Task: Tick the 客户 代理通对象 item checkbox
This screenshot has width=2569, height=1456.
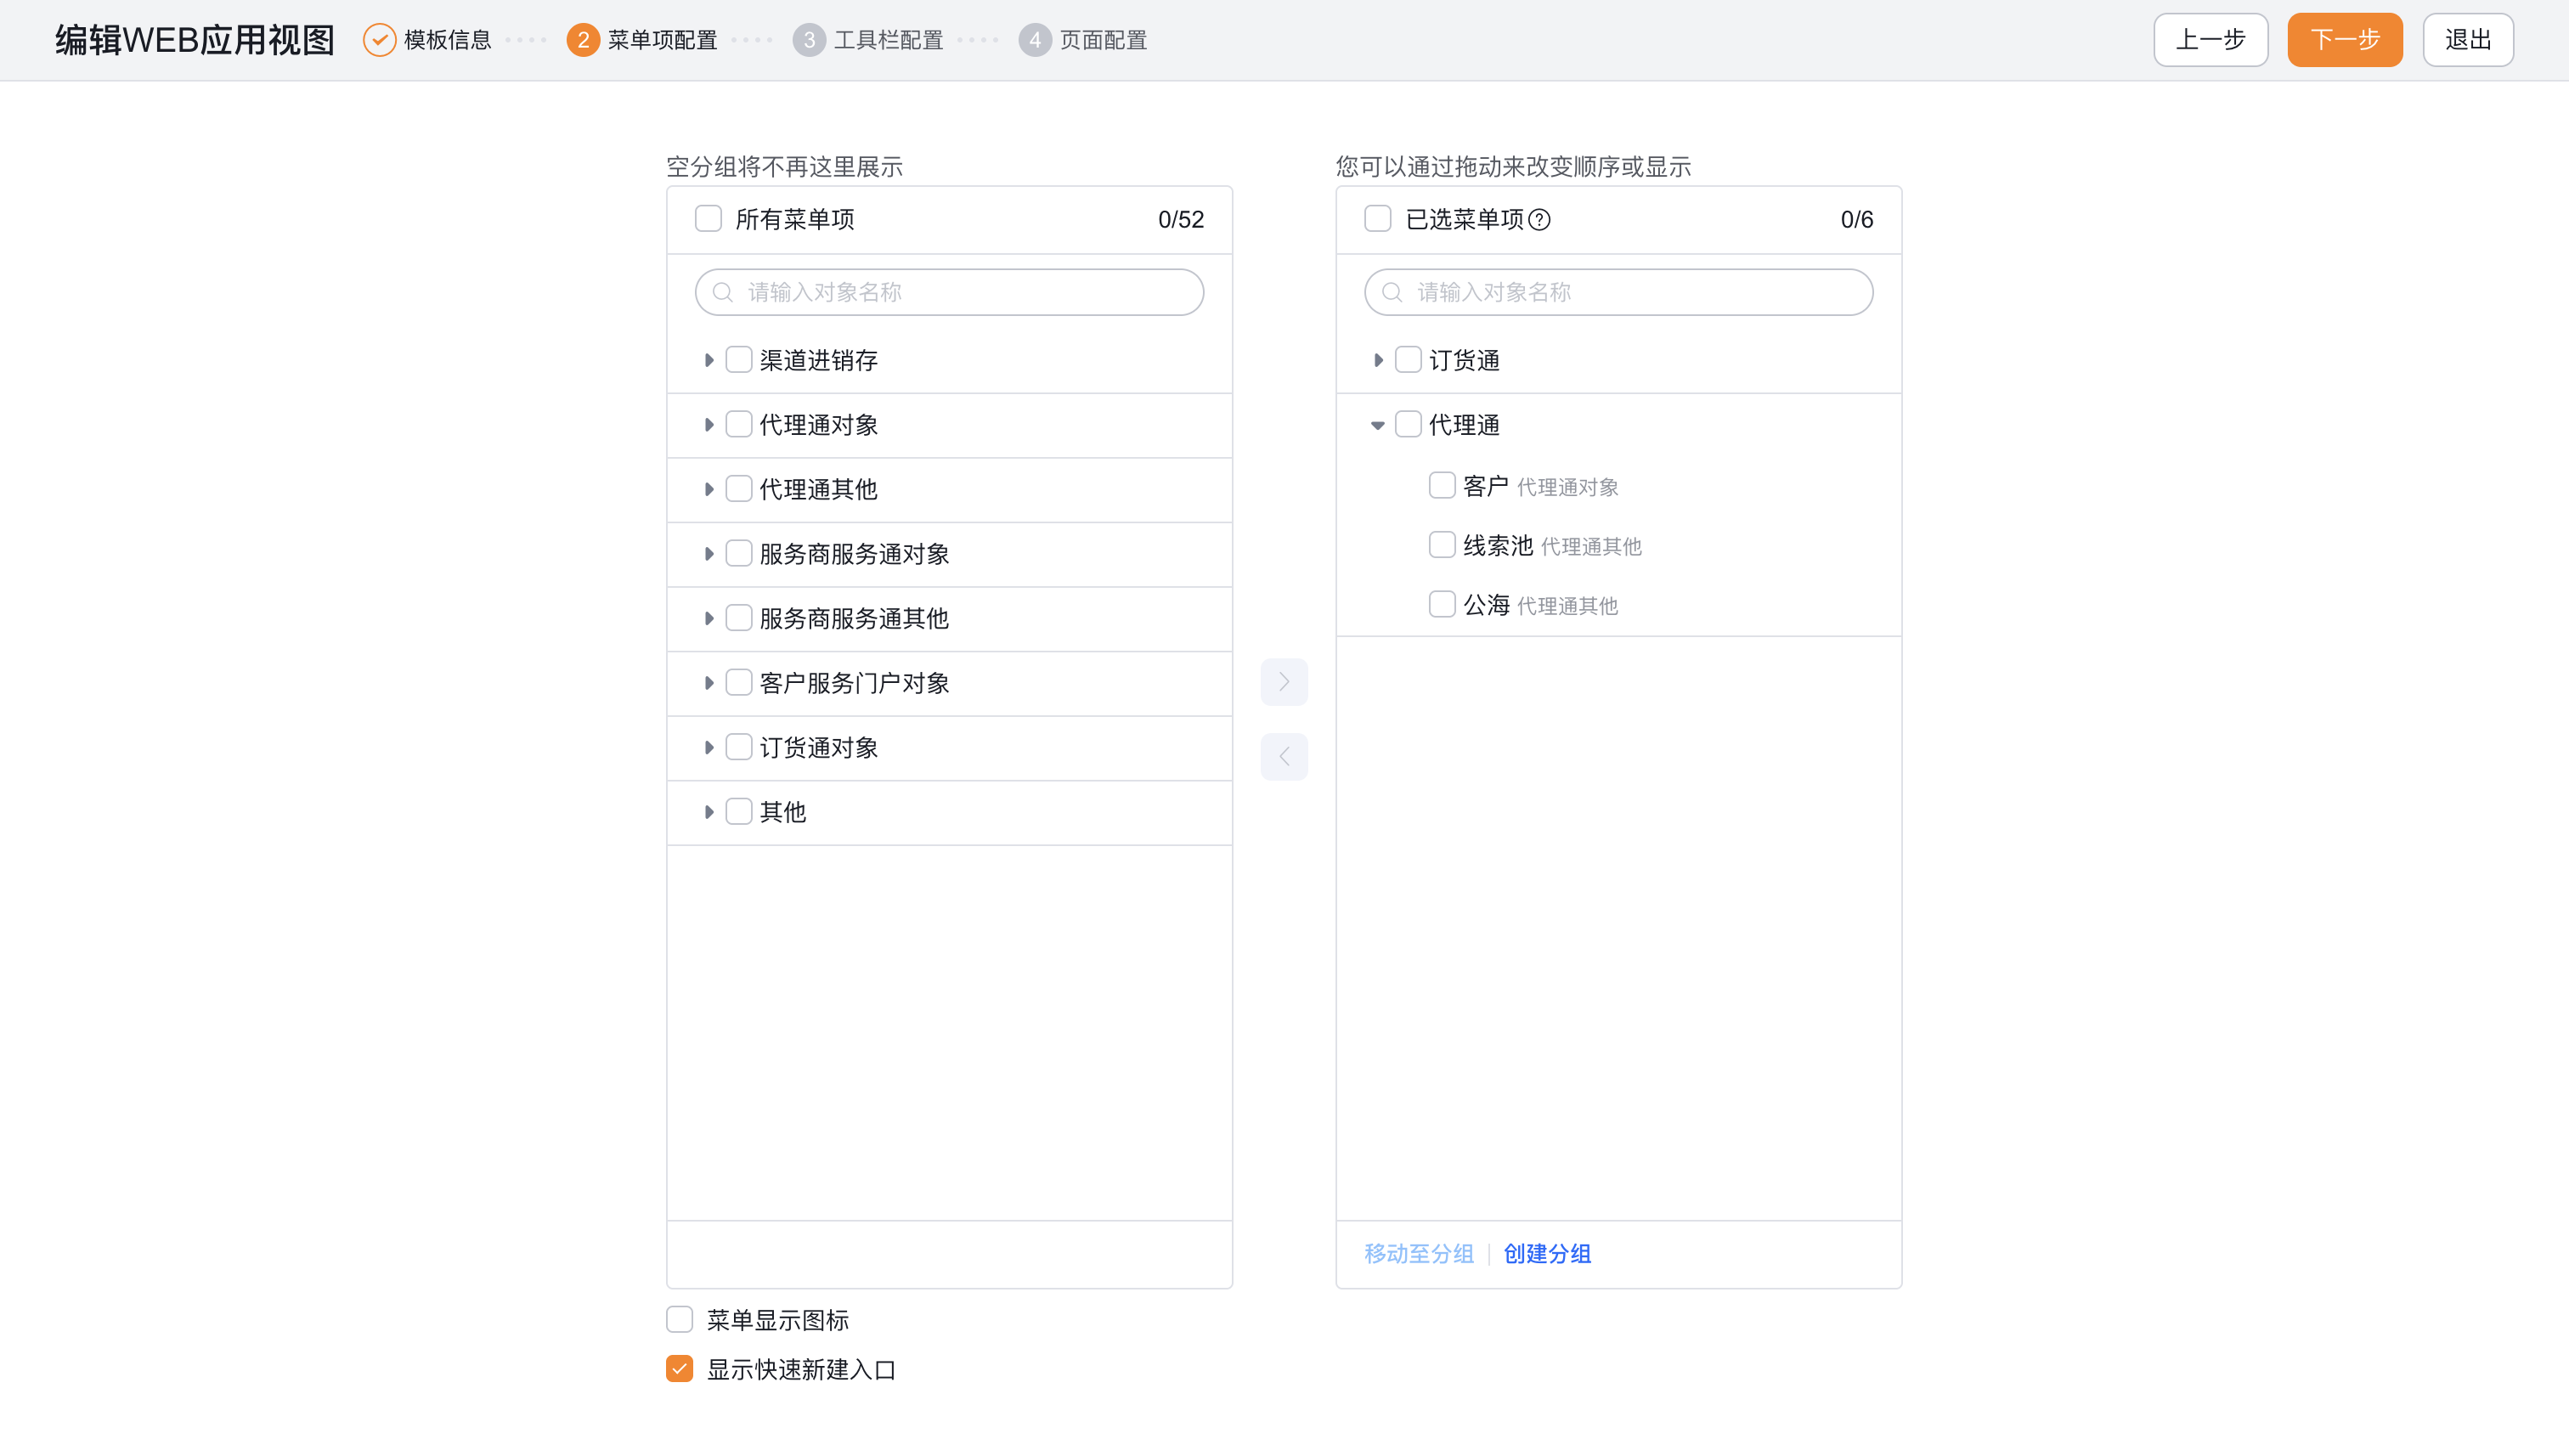Action: [1442, 486]
